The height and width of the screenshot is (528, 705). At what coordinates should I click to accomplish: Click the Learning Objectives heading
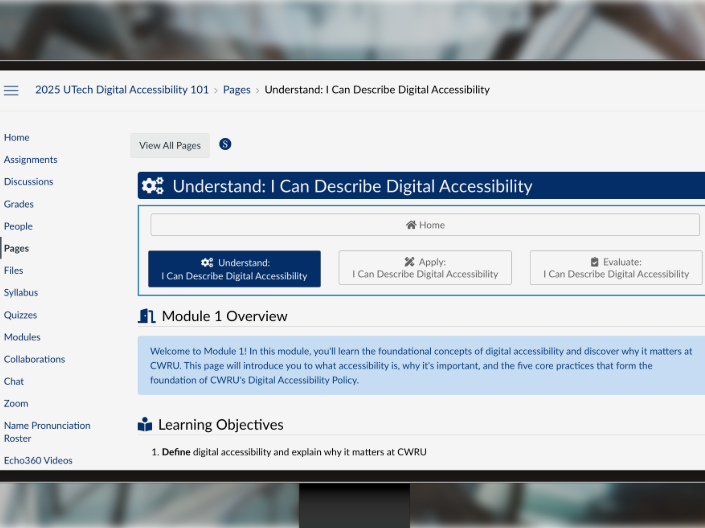tap(220, 424)
